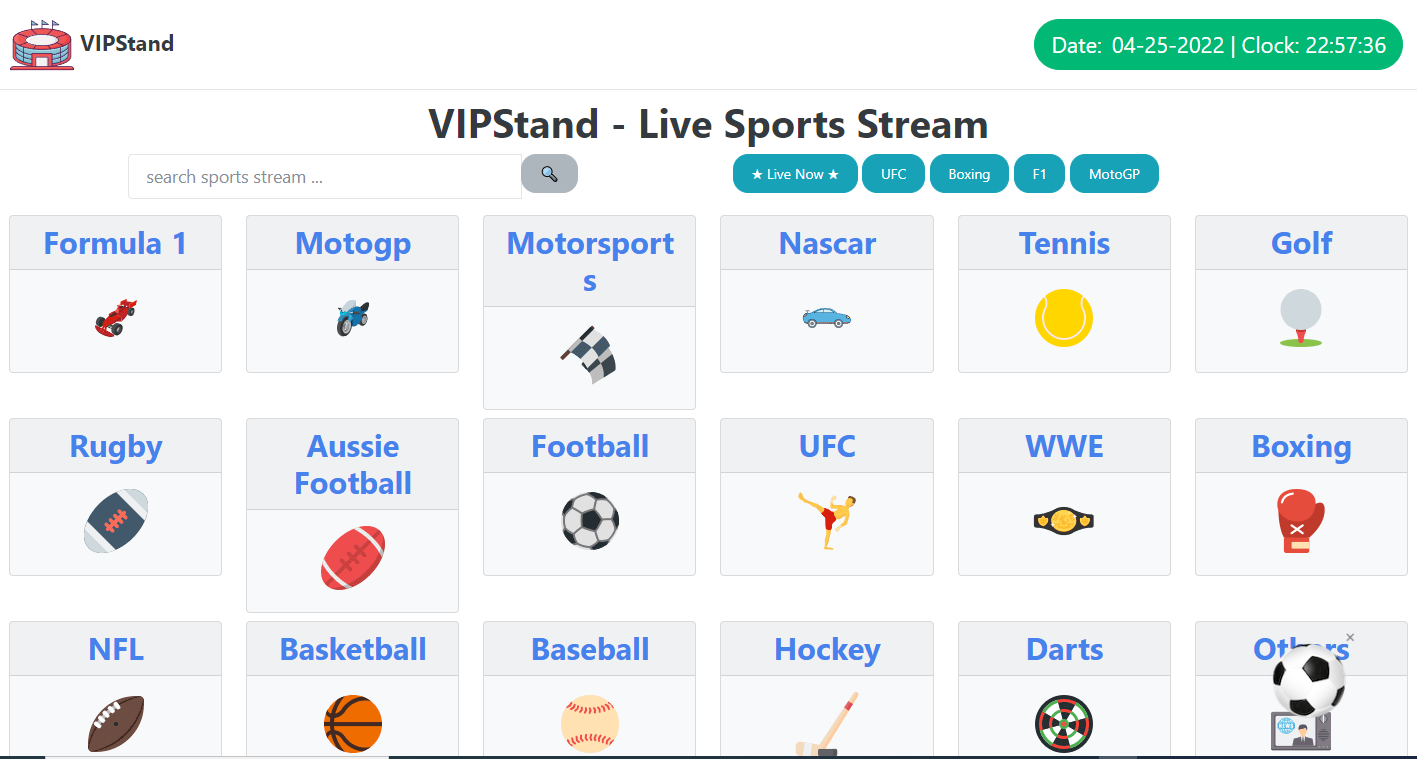This screenshot has height=759, width=1417.
Task: Open the Nascar category link
Action: [827, 243]
